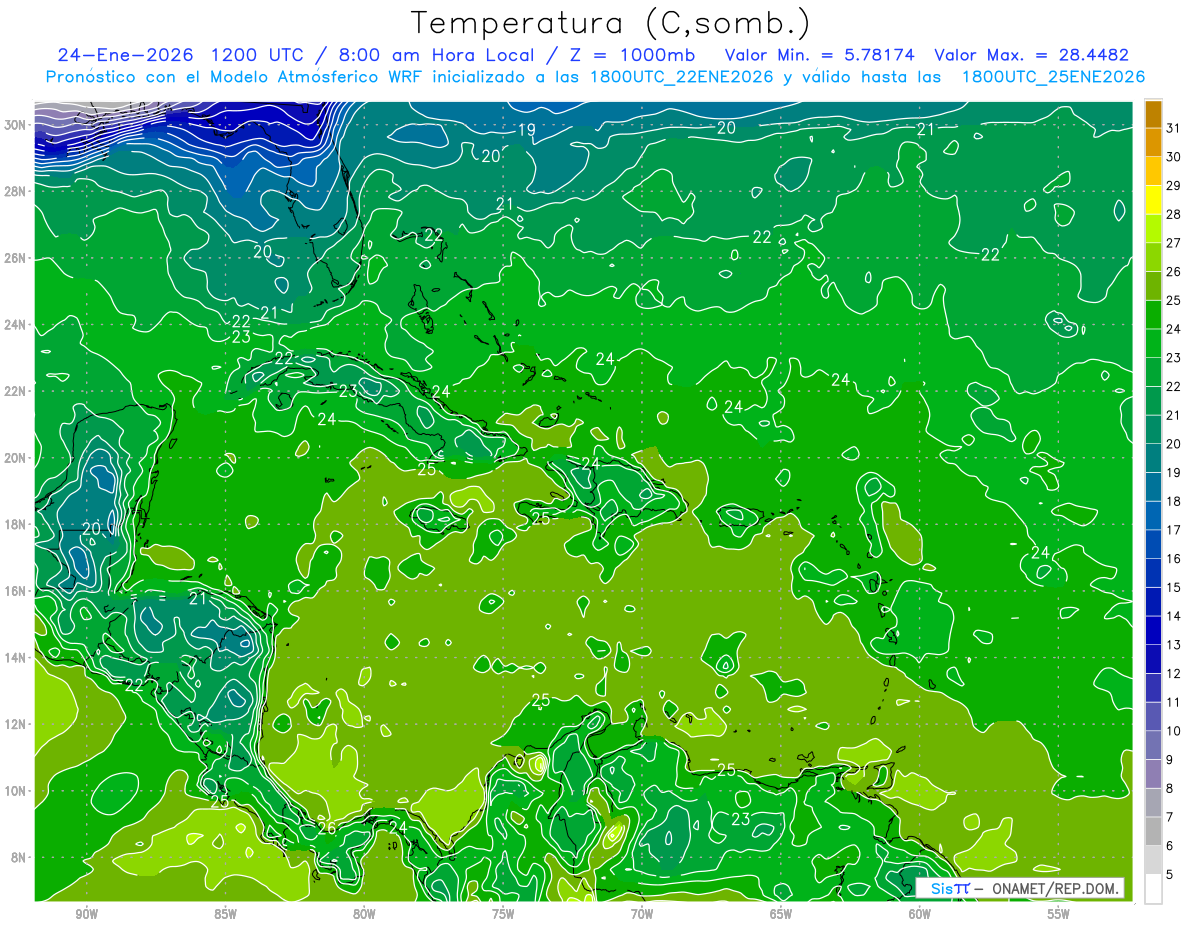The width and height of the screenshot is (1200, 927).
Task: Click the "20N" latitude label
Action: 16,458
